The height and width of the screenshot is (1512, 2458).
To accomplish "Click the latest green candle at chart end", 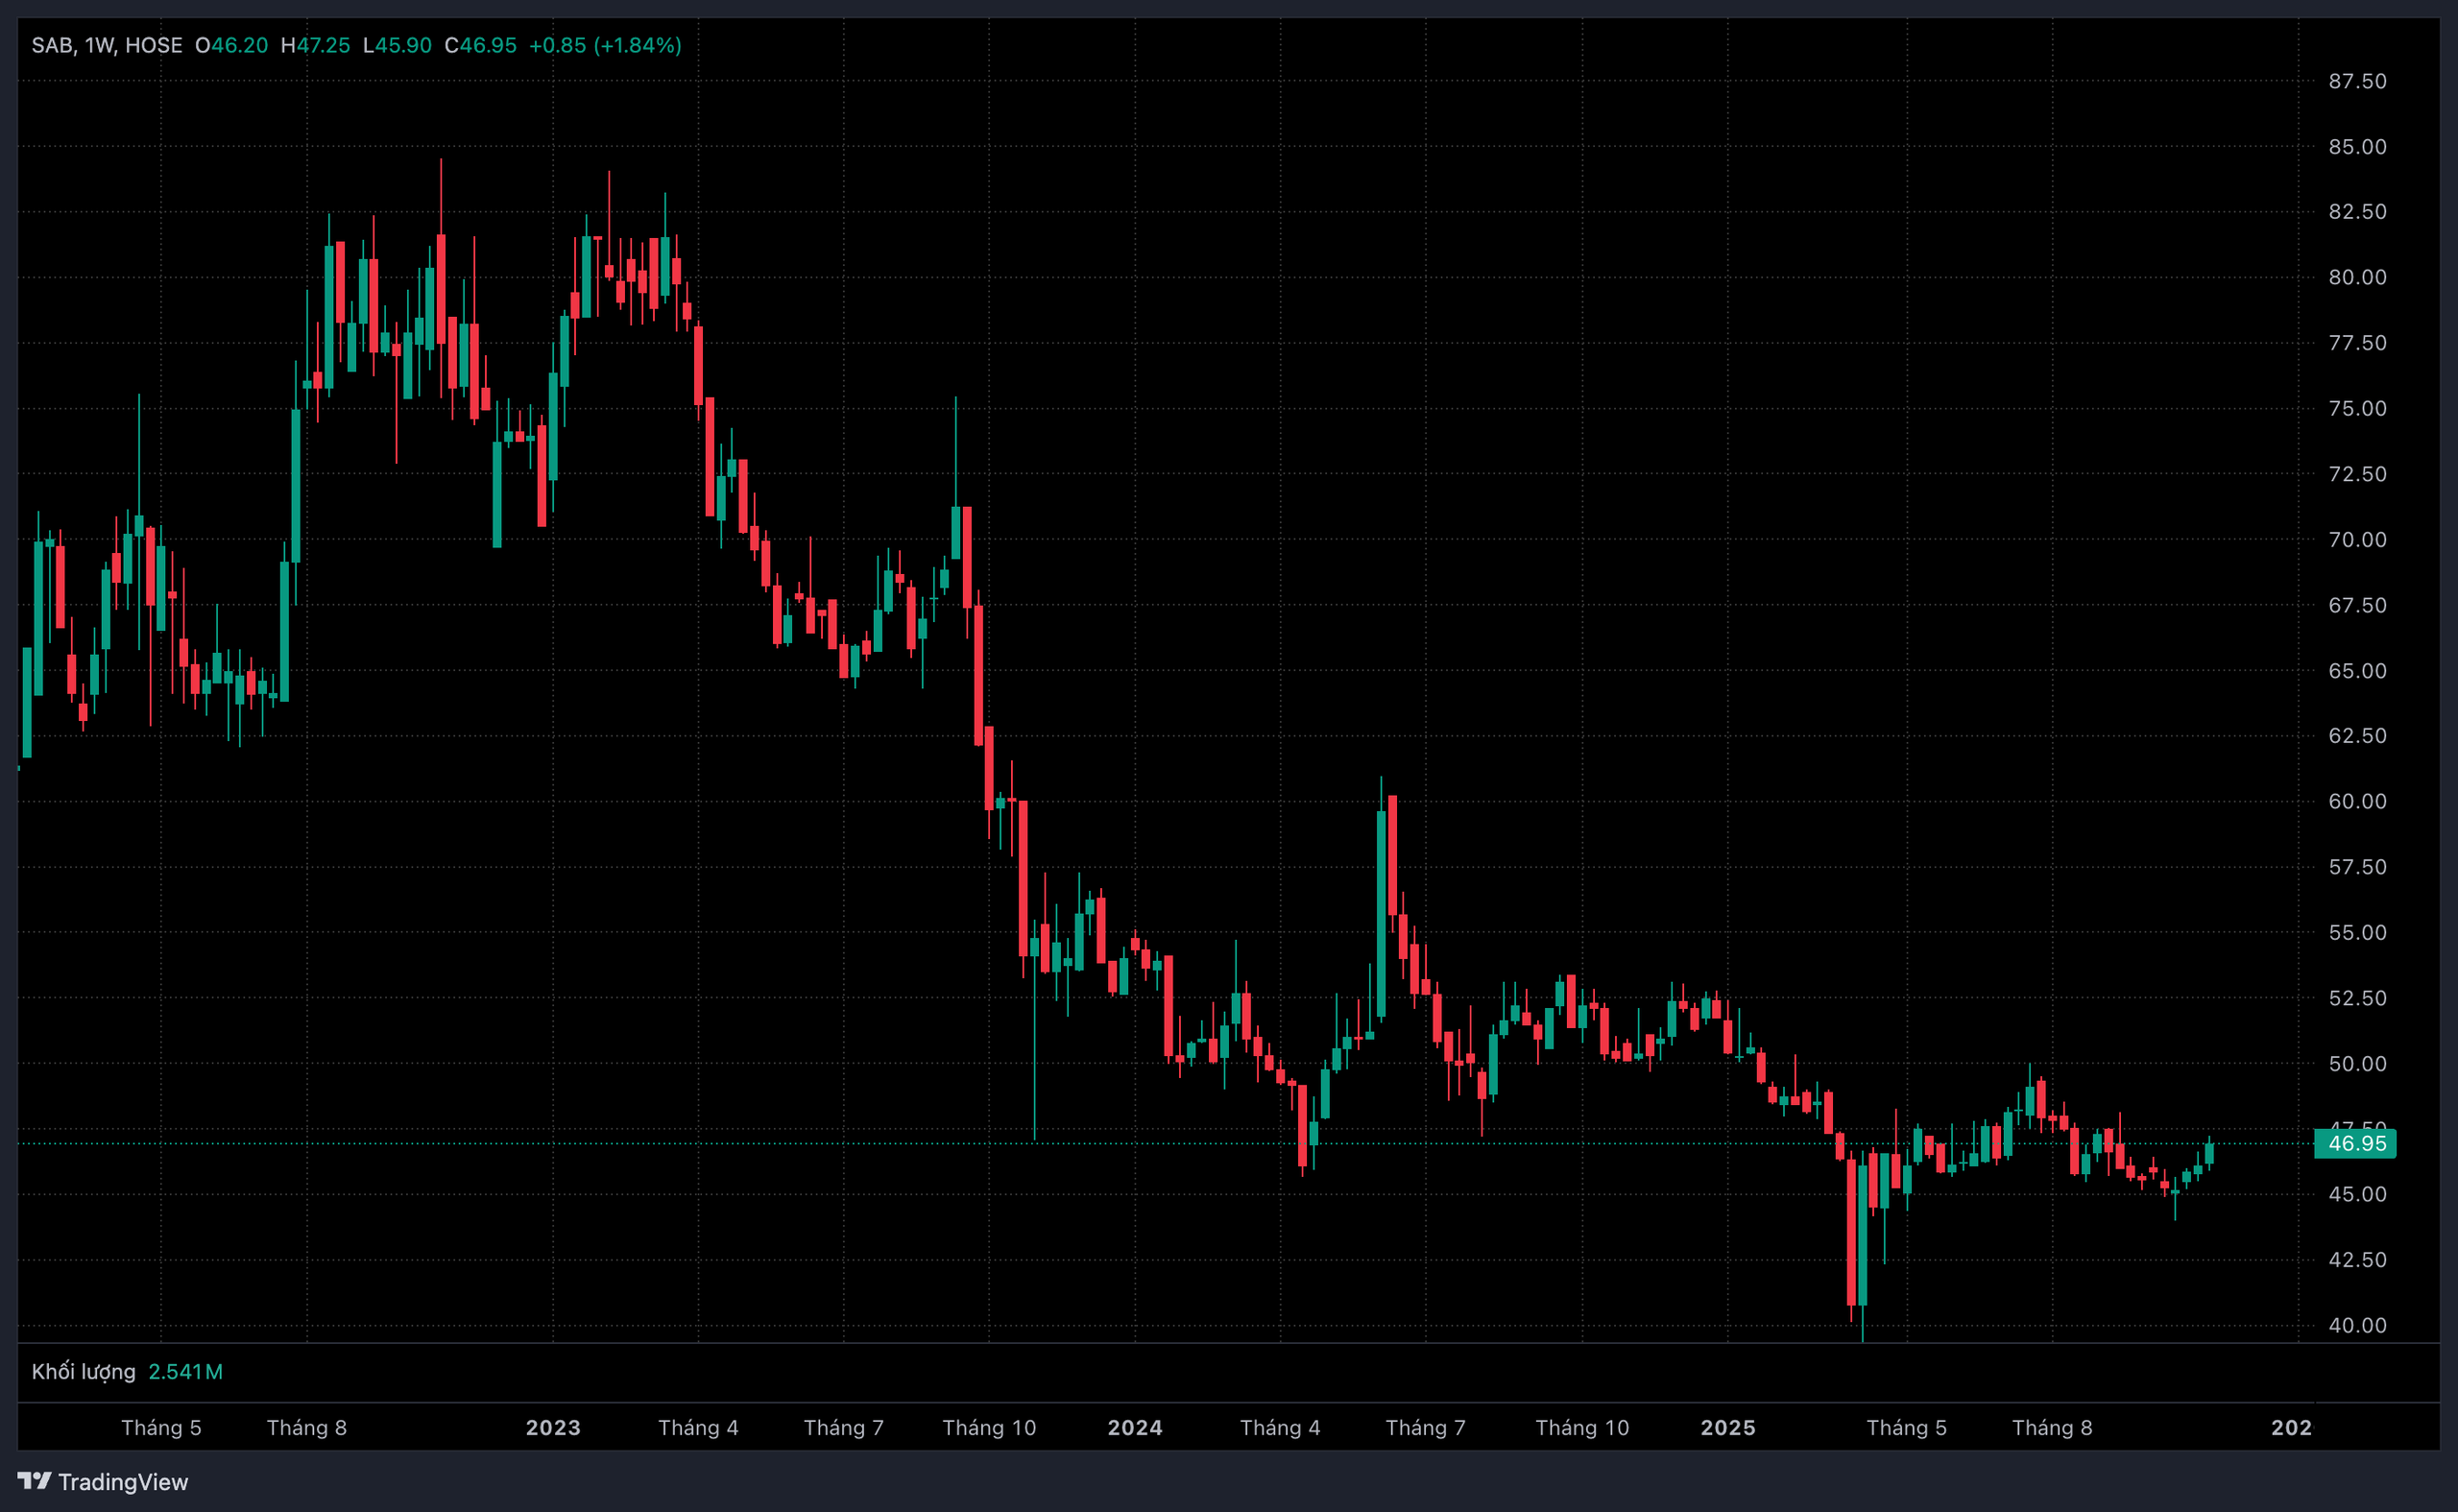I will click(x=2209, y=1153).
